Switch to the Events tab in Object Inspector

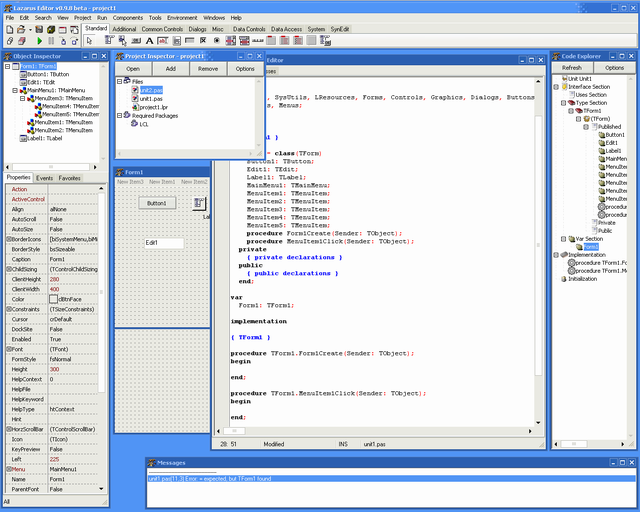point(45,177)
